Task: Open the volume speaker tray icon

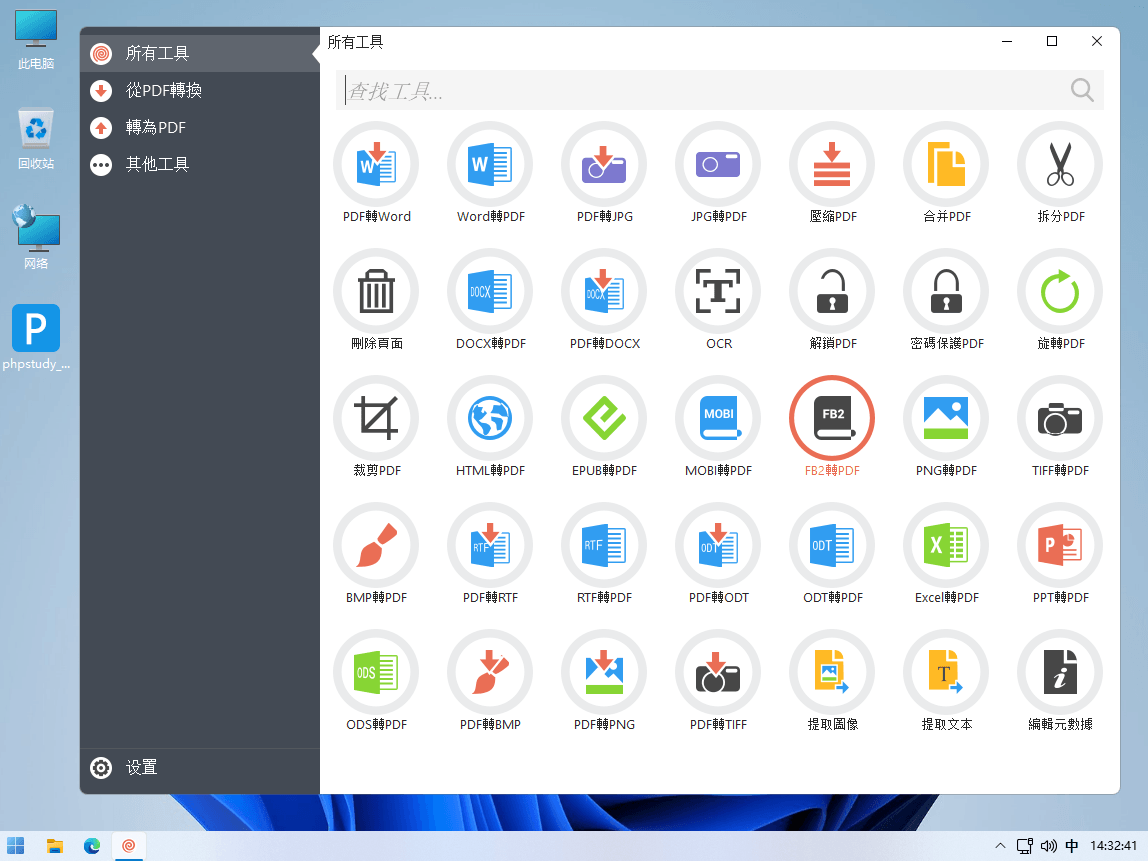Action: point(1048,846)
